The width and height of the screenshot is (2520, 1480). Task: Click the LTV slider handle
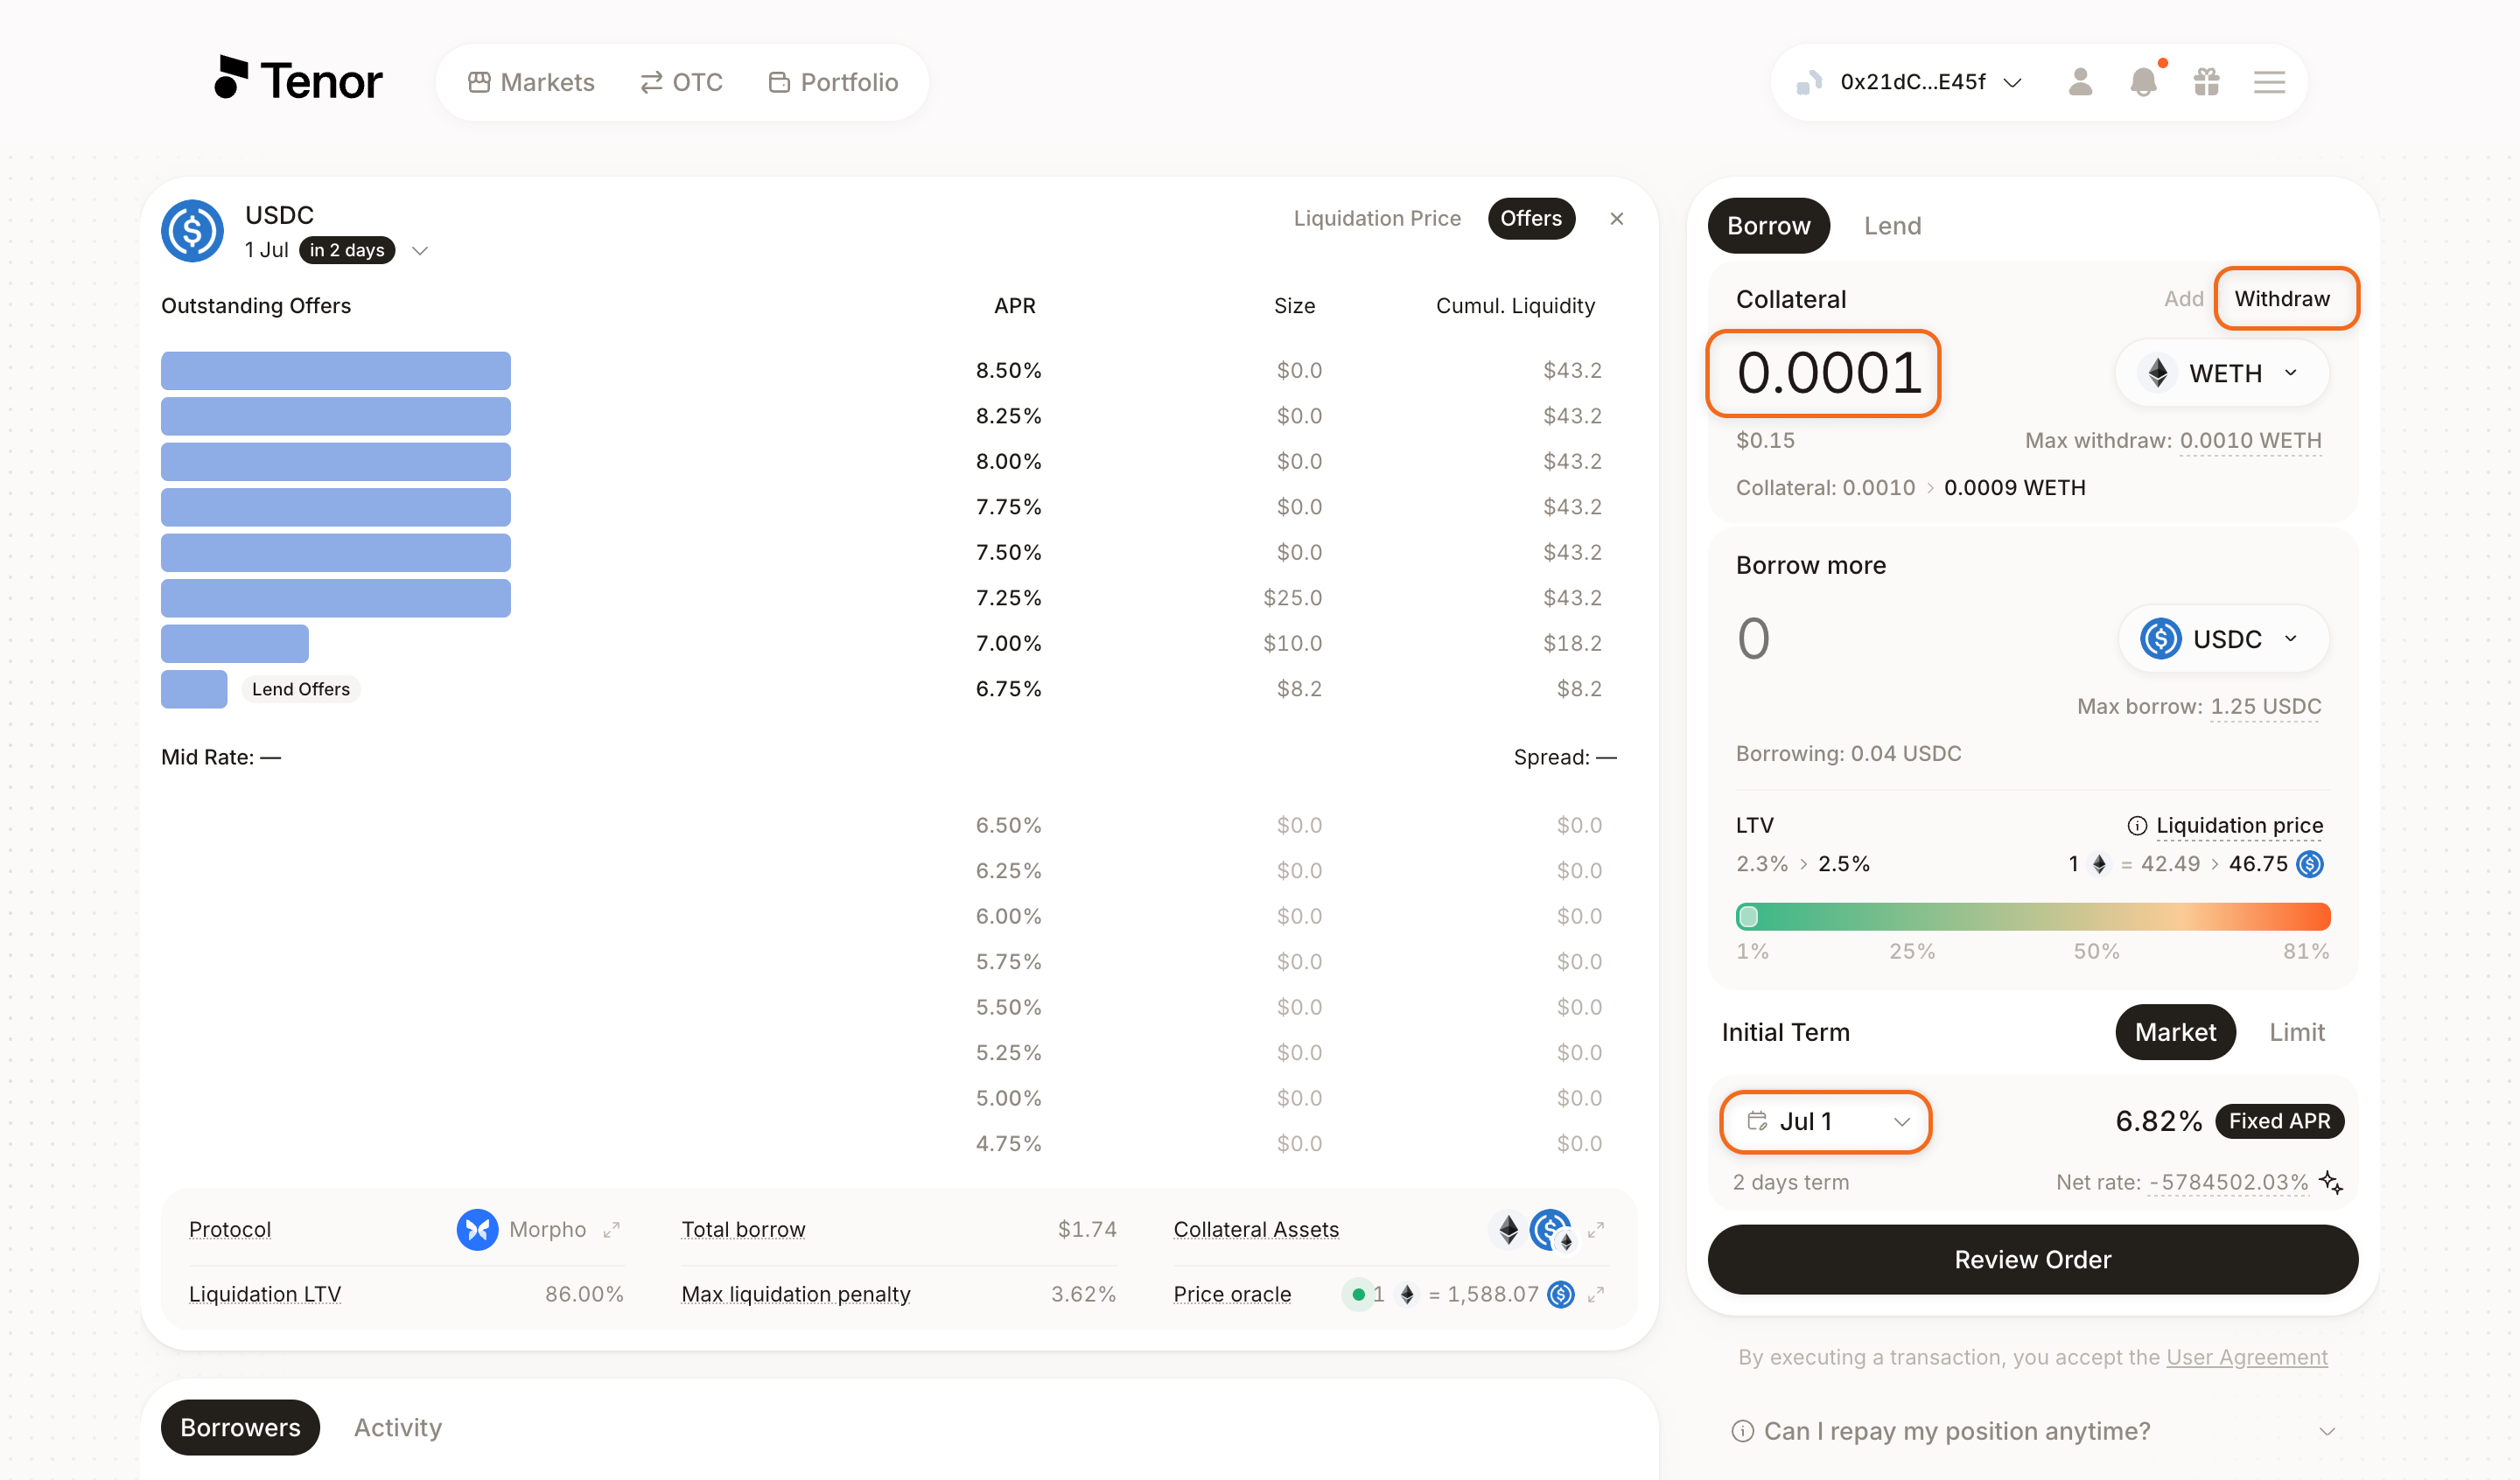click(1748, 916)
